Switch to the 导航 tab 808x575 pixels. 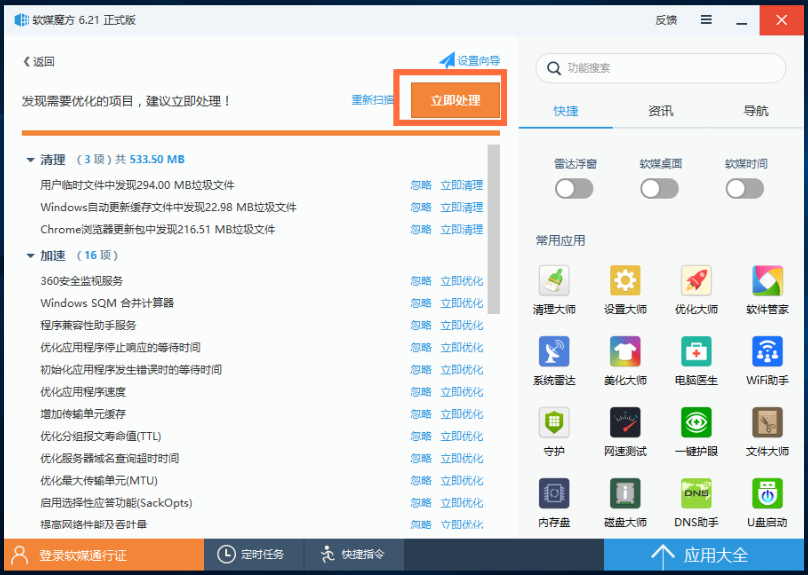pos(756,111)
